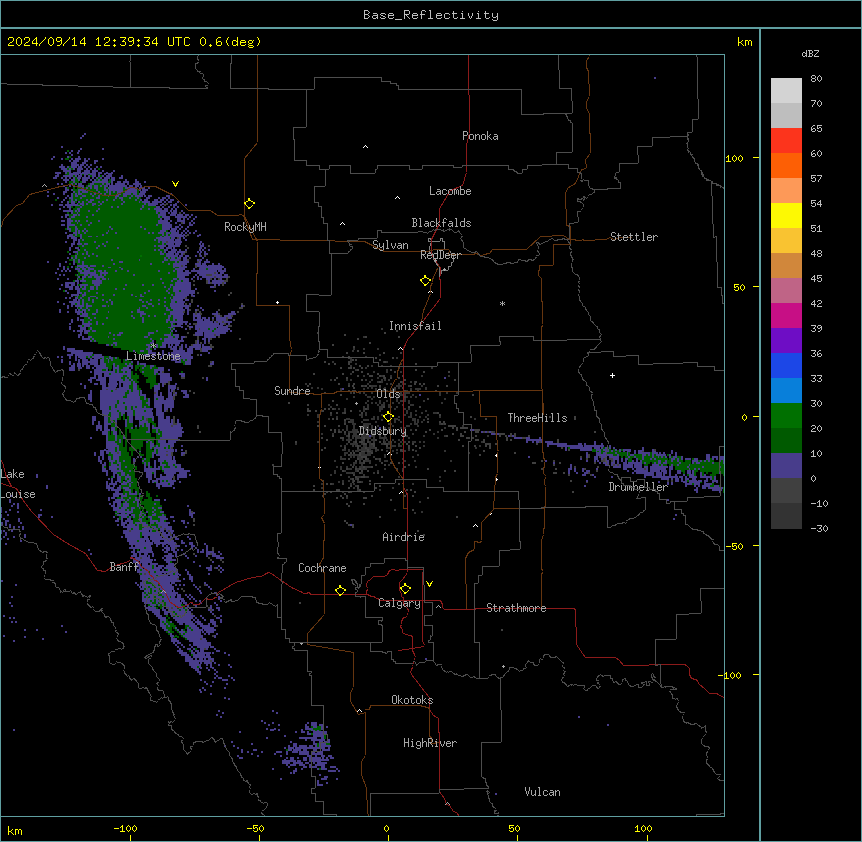The height and width of the screenshot is (842, 862).
Task: Click the ThreeHills town label
Action: (537, 418)
